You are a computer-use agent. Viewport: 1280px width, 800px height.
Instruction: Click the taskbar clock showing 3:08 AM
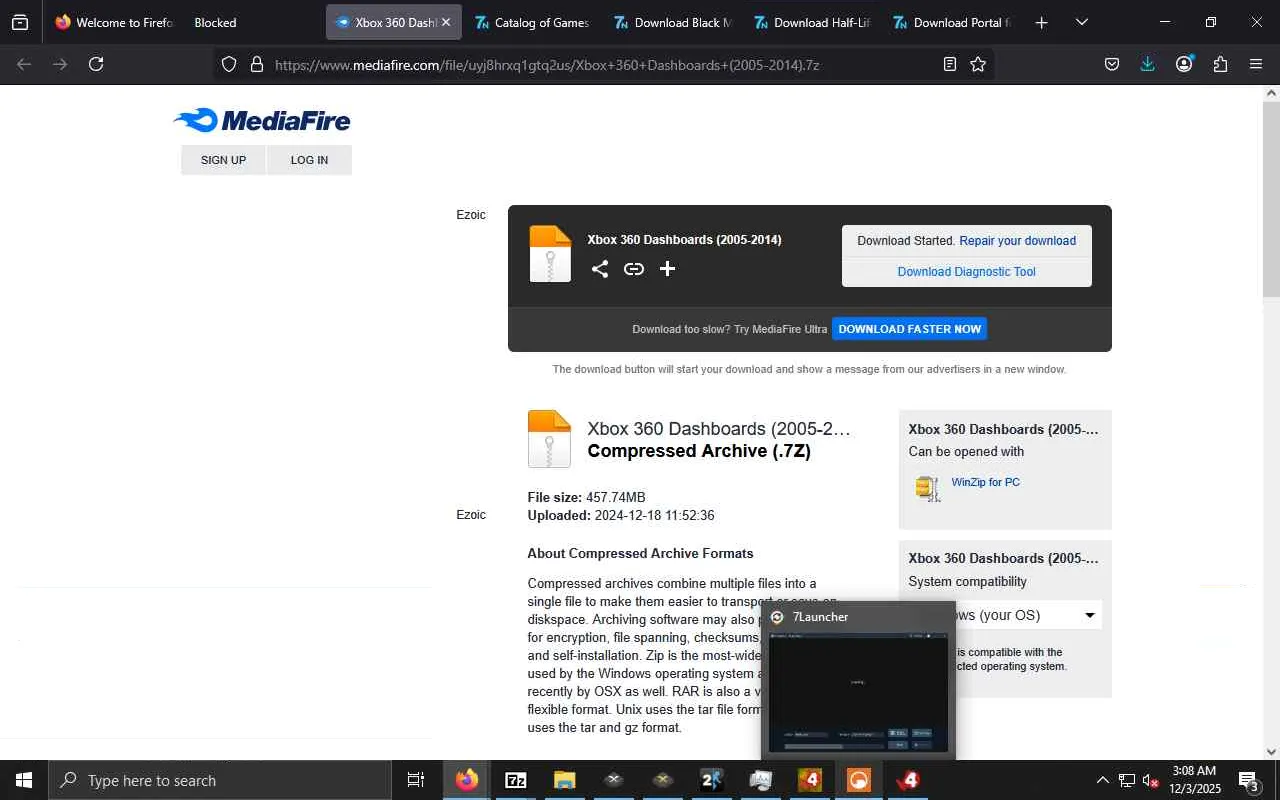pos(1195,780)
